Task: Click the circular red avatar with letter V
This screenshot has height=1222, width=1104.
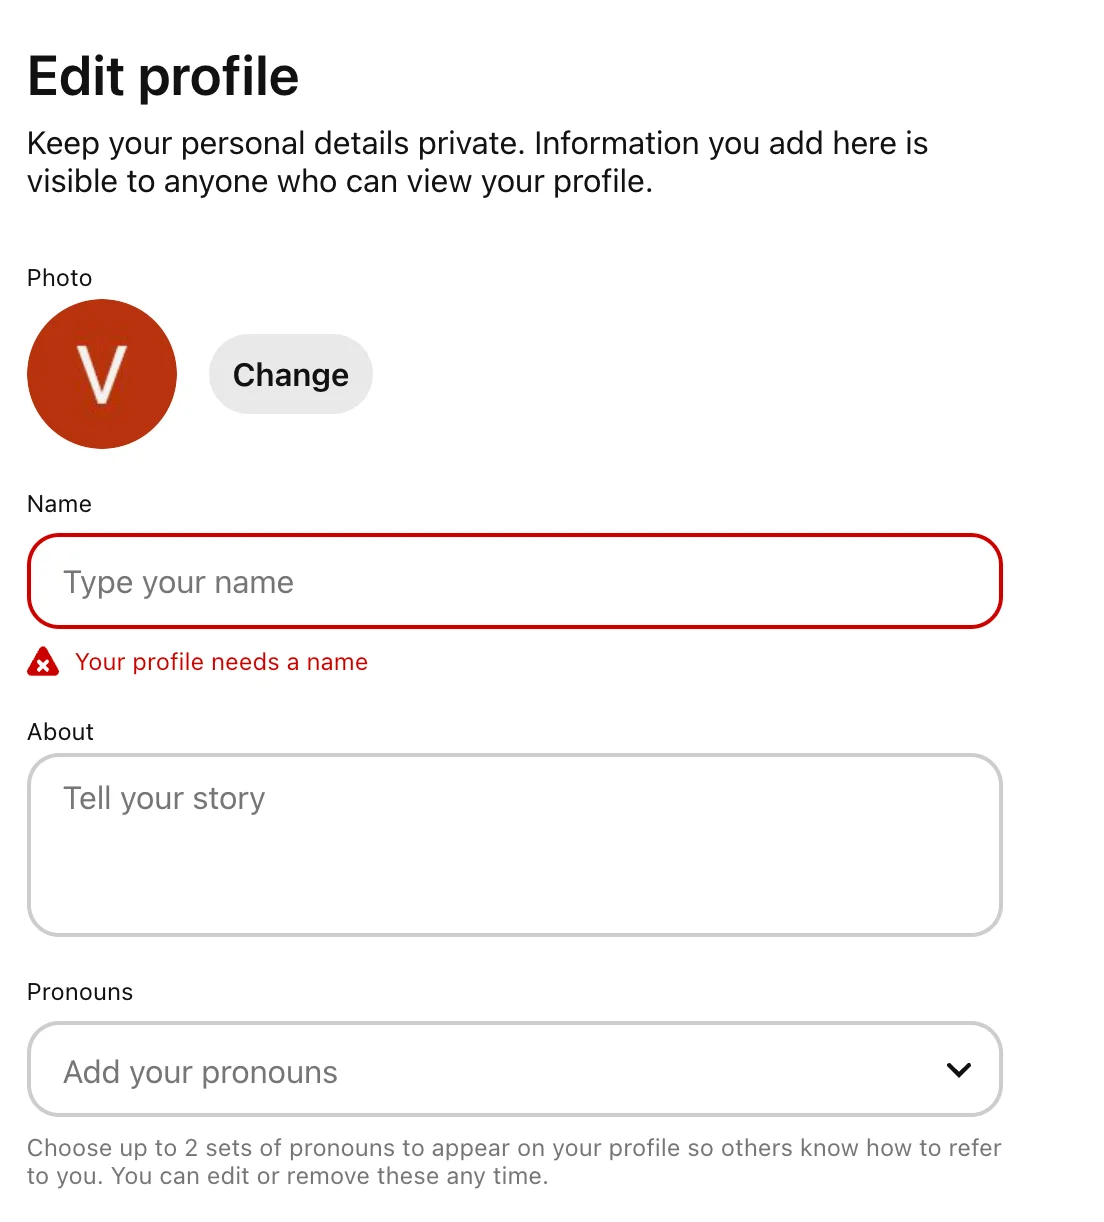Action: [x=102, y=374]
